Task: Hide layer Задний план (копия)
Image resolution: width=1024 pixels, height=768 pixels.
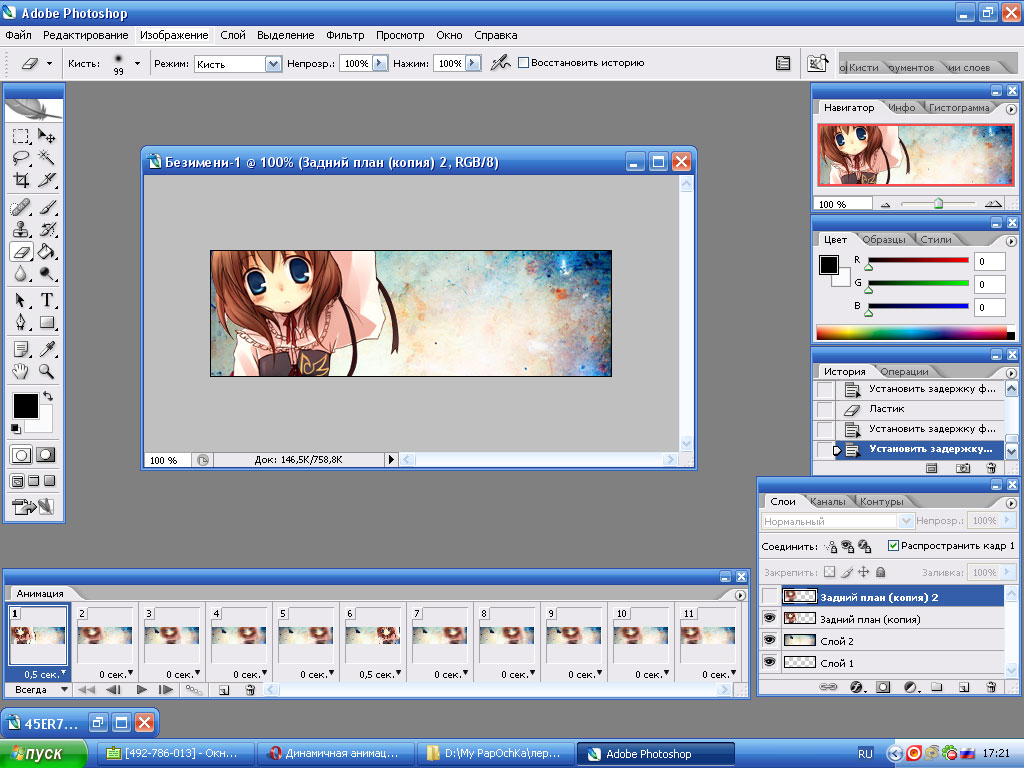Action: click(x=770, y=618)
